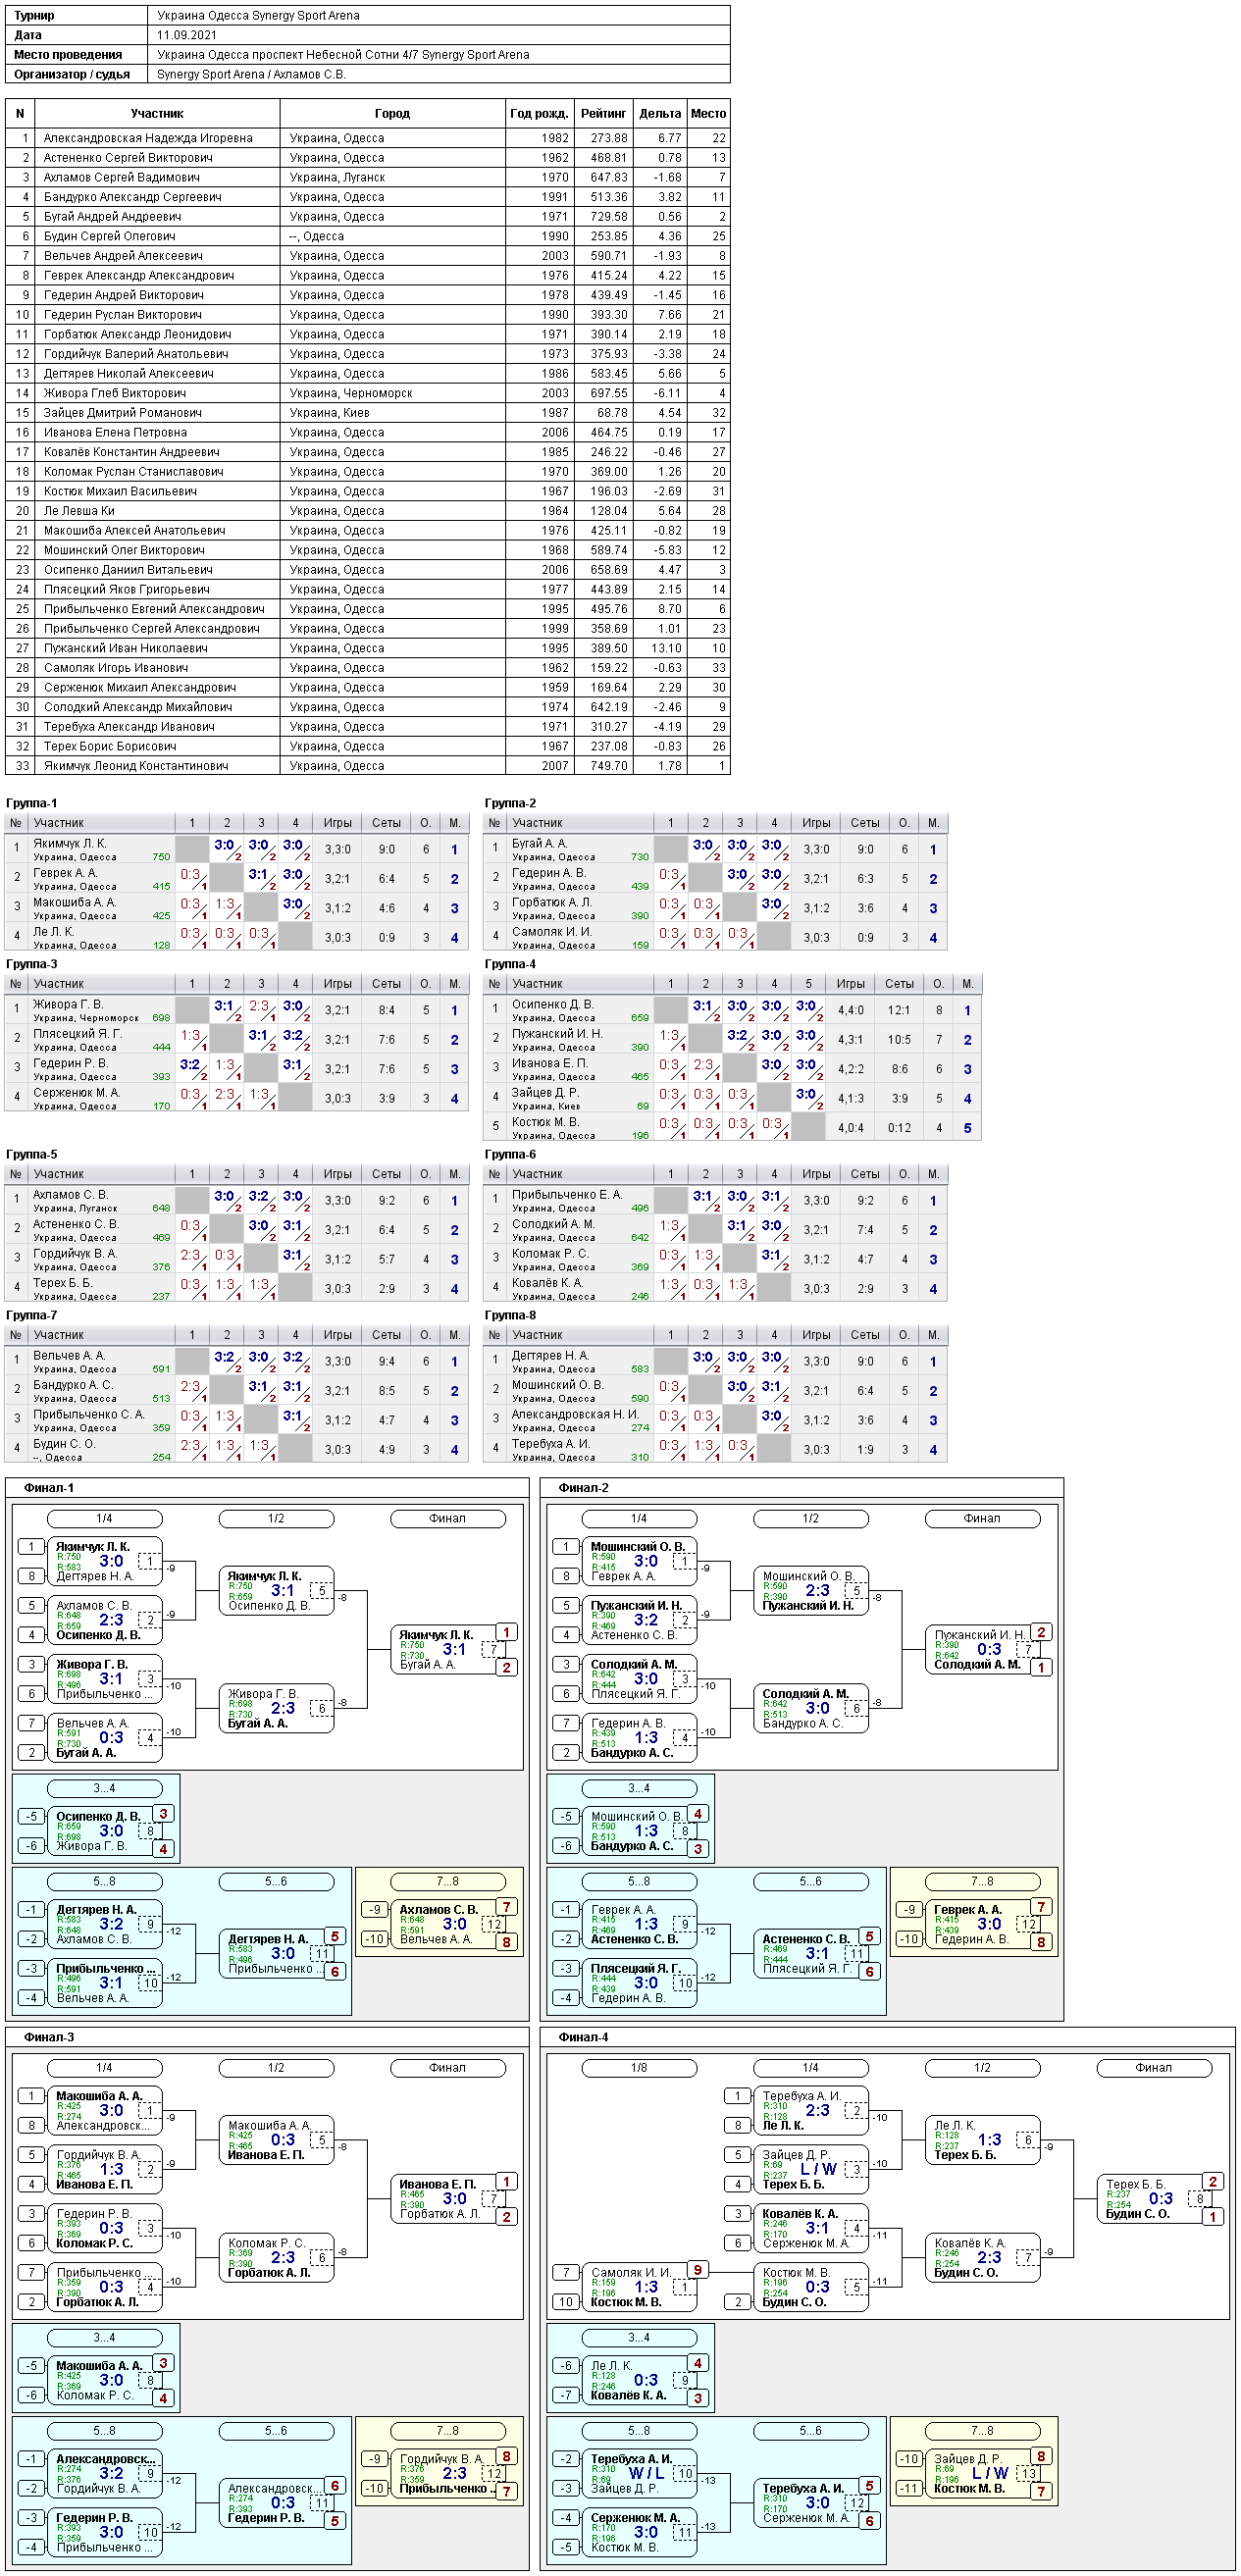Screen dimensions: 1241x2576
Task: Click the 'Группа-7' heading
Action: pos(32,1315)
